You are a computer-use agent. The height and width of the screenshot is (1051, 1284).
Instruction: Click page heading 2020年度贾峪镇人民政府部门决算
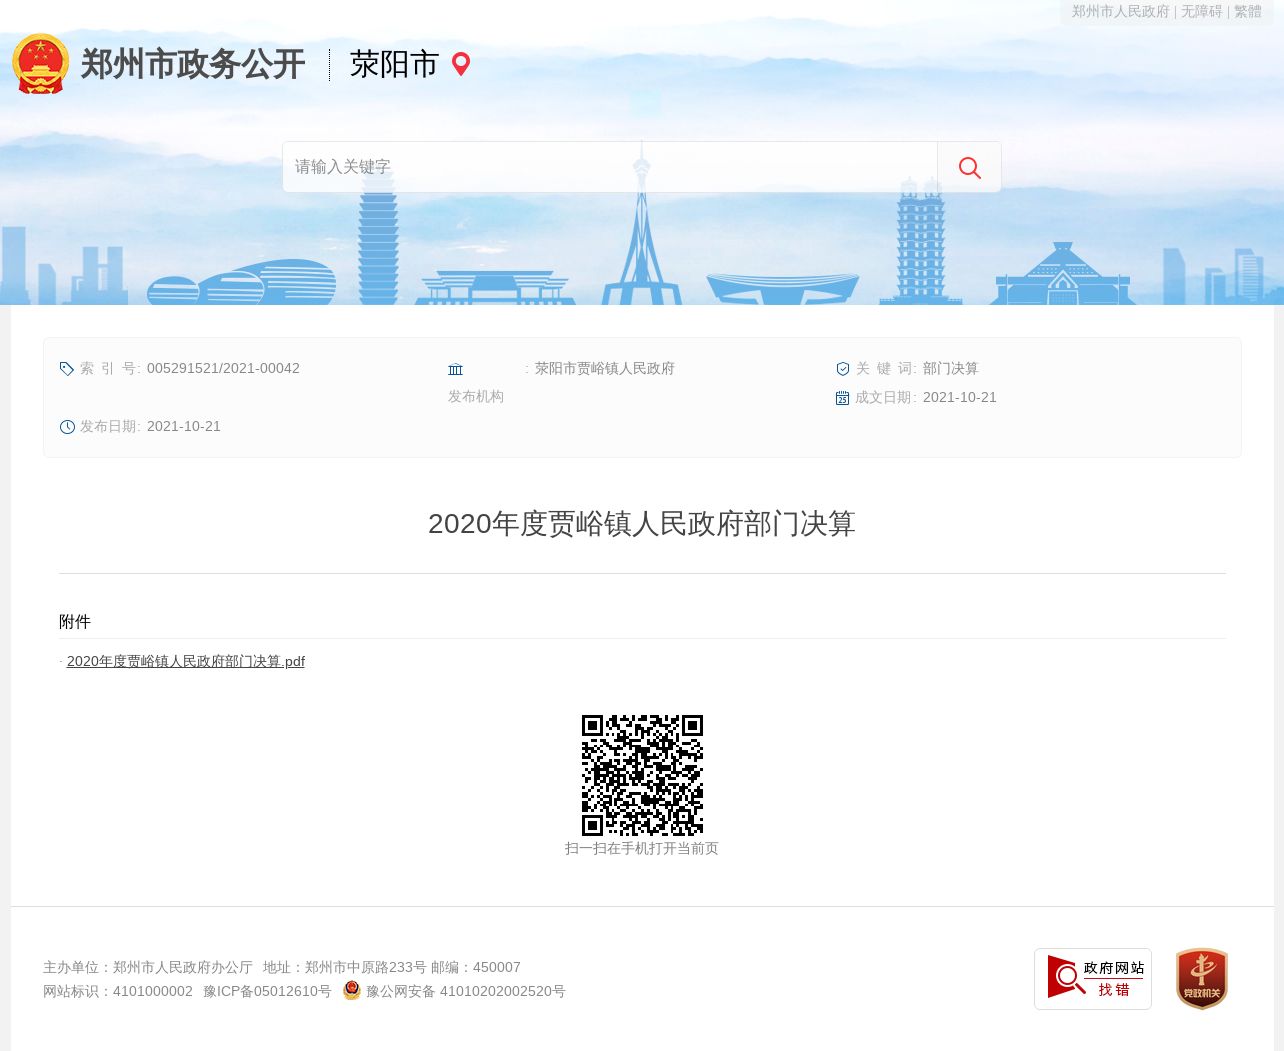coord(642,524)
